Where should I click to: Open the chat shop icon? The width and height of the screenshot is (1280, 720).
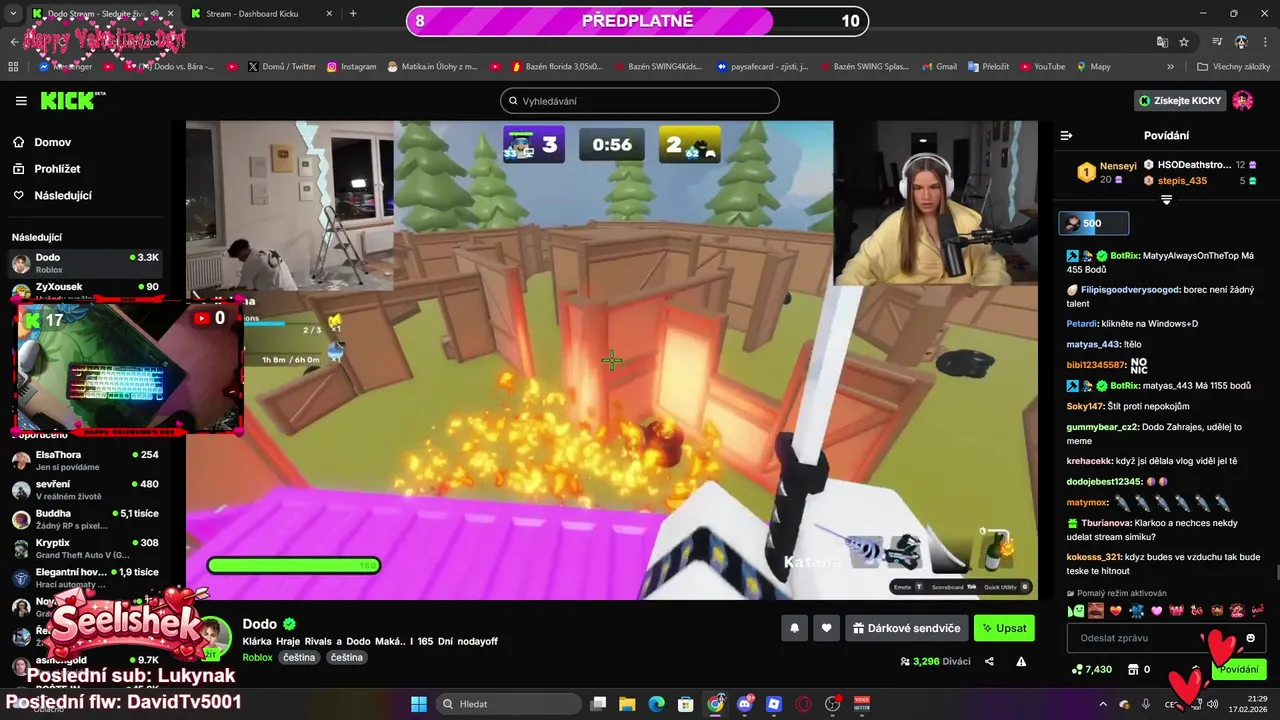point(1133,669)
